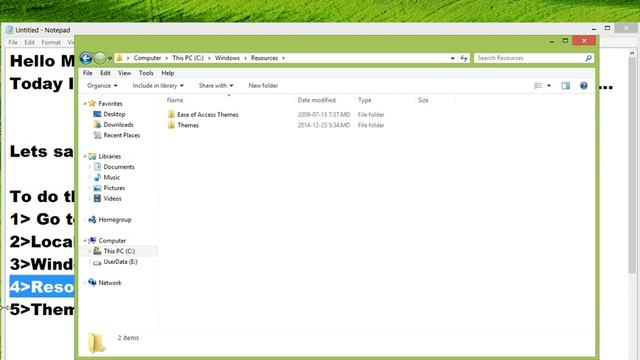The width and height of the screenshot is (640, 360).
Task: Open the address bar history dropdown
Action: point(452,58)
